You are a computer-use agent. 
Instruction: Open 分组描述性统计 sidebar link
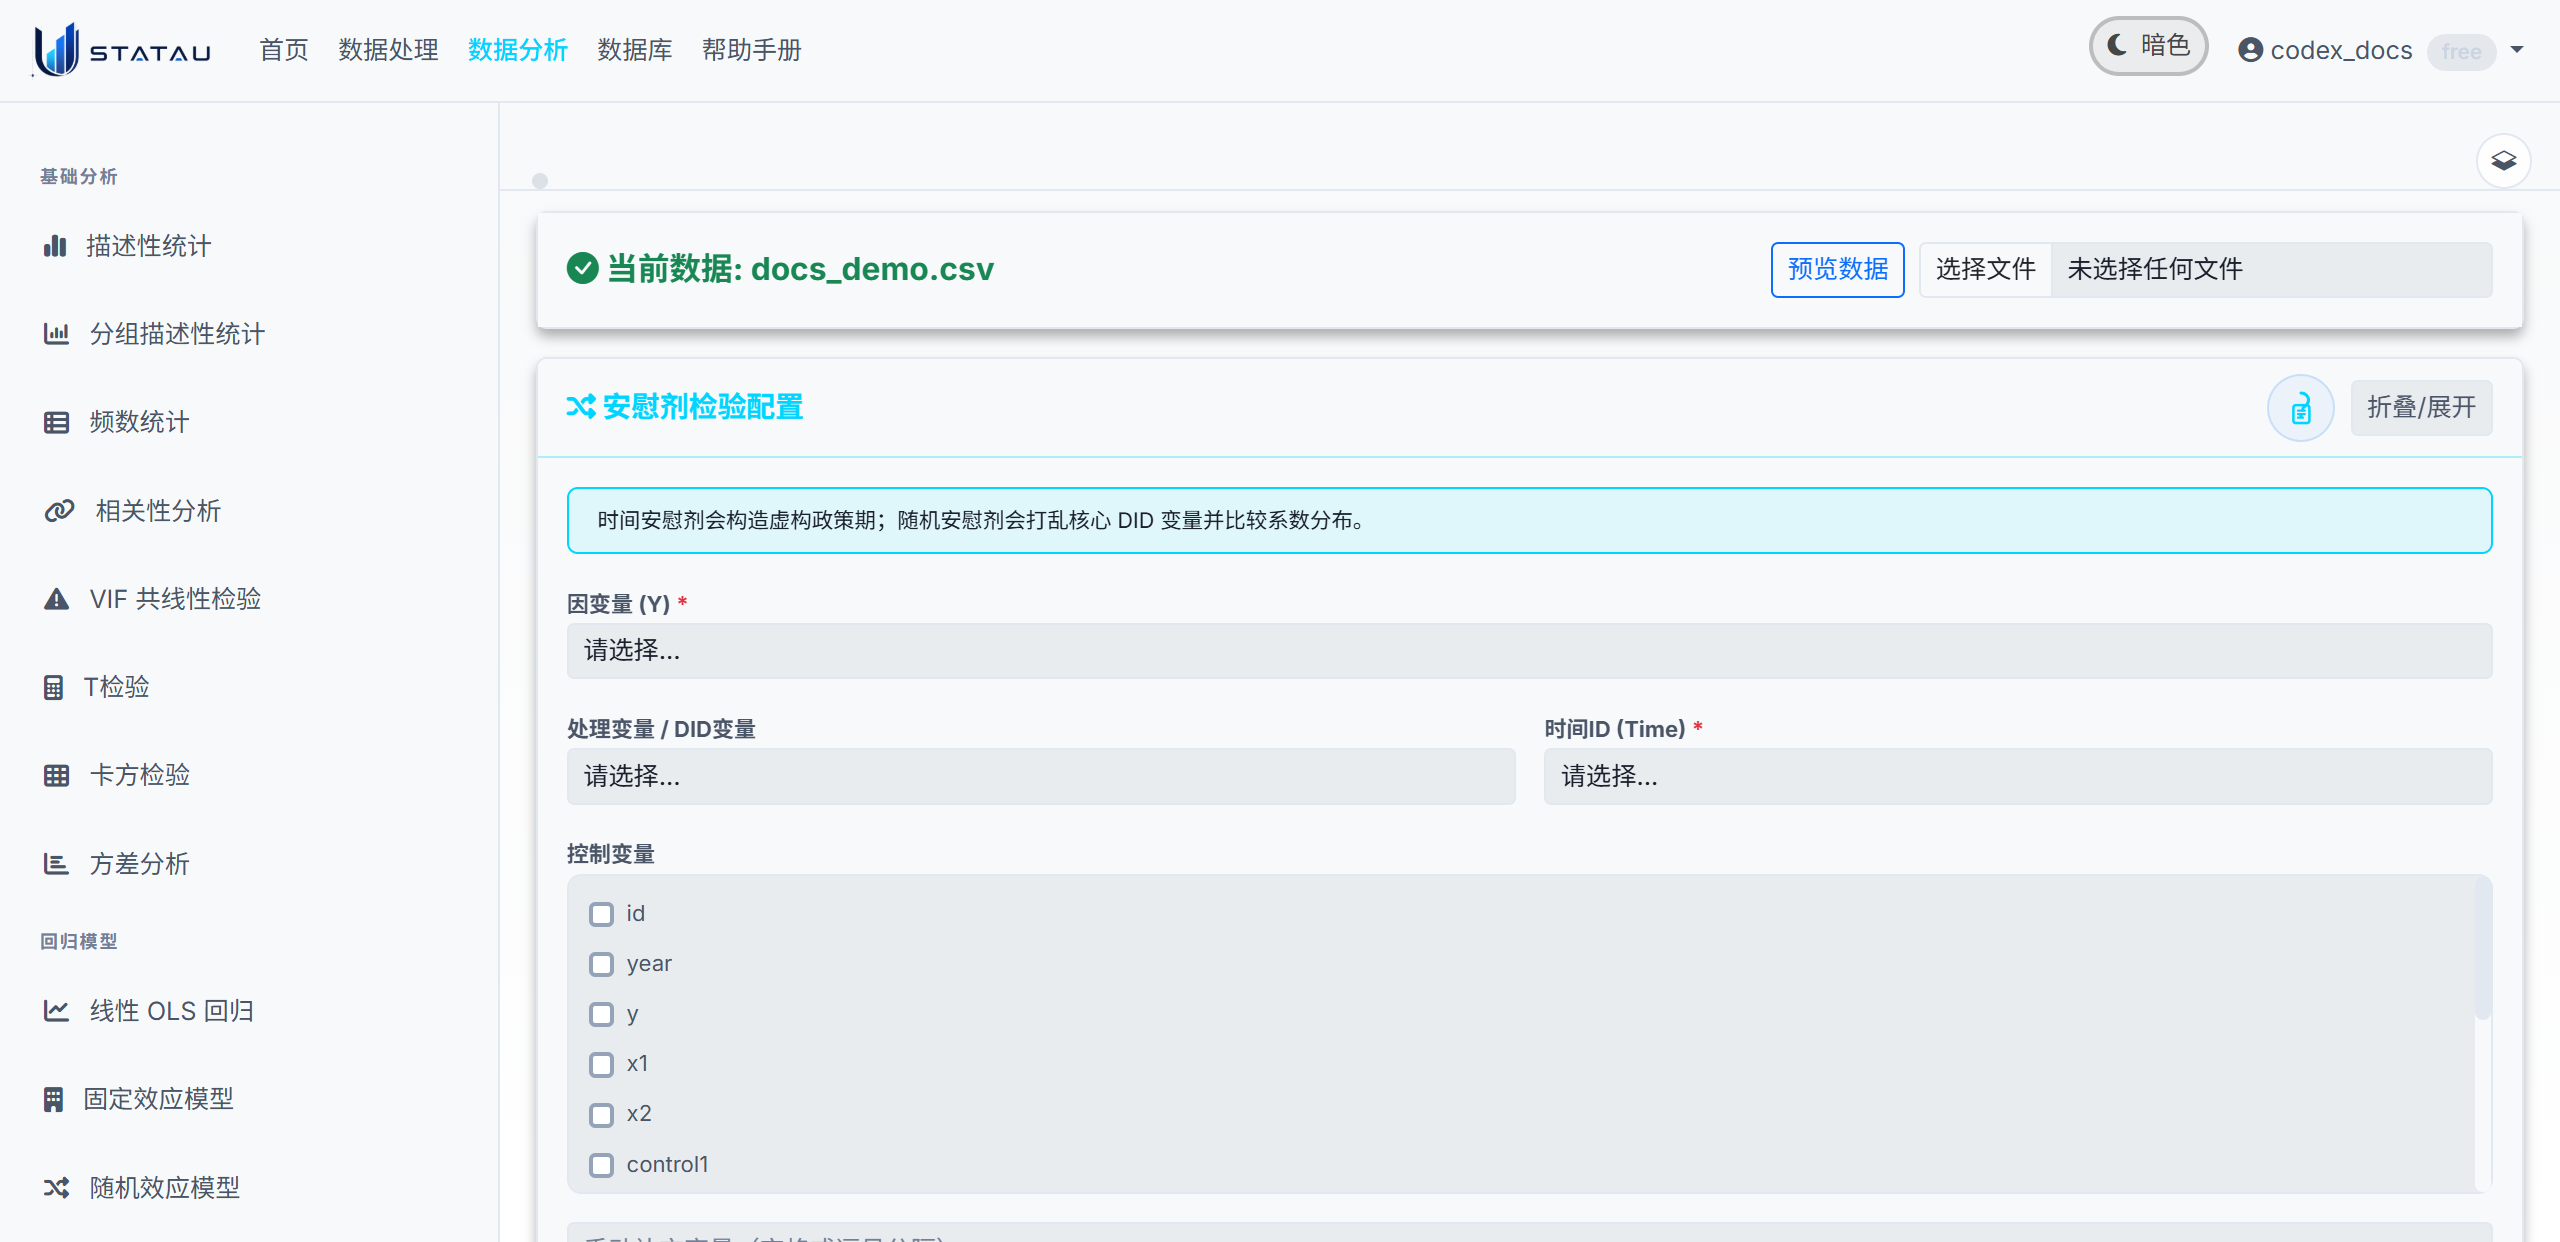click(x=177, y=334)
